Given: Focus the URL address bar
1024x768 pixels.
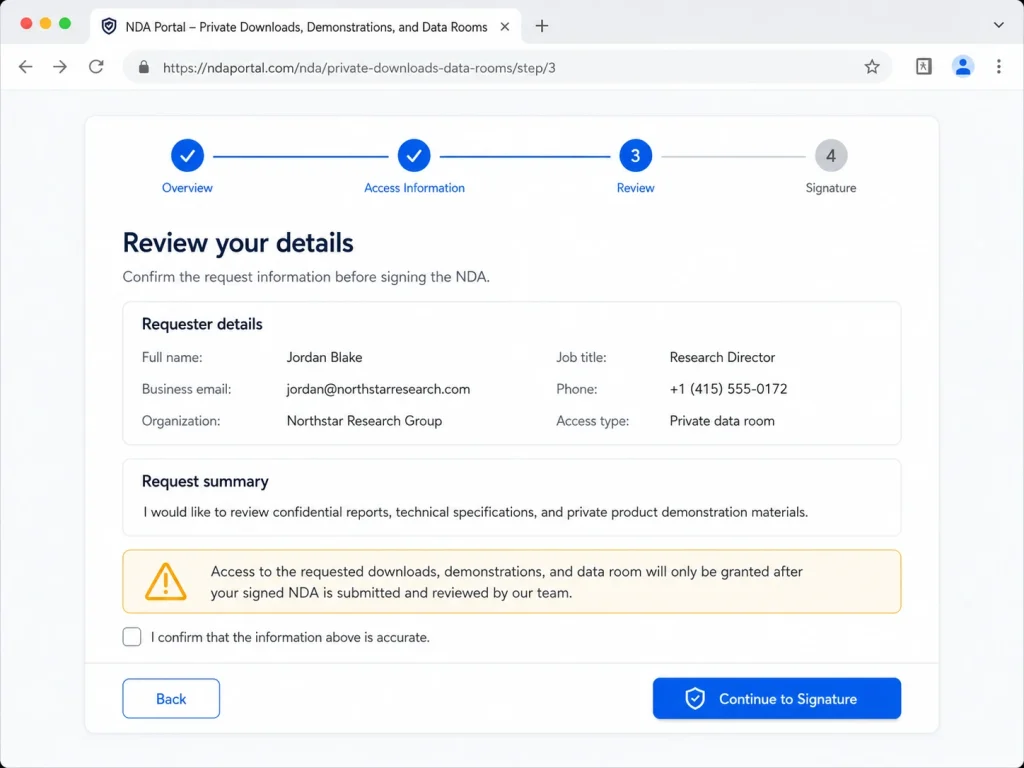Looking at the screenshot, I should click(507, 67).
